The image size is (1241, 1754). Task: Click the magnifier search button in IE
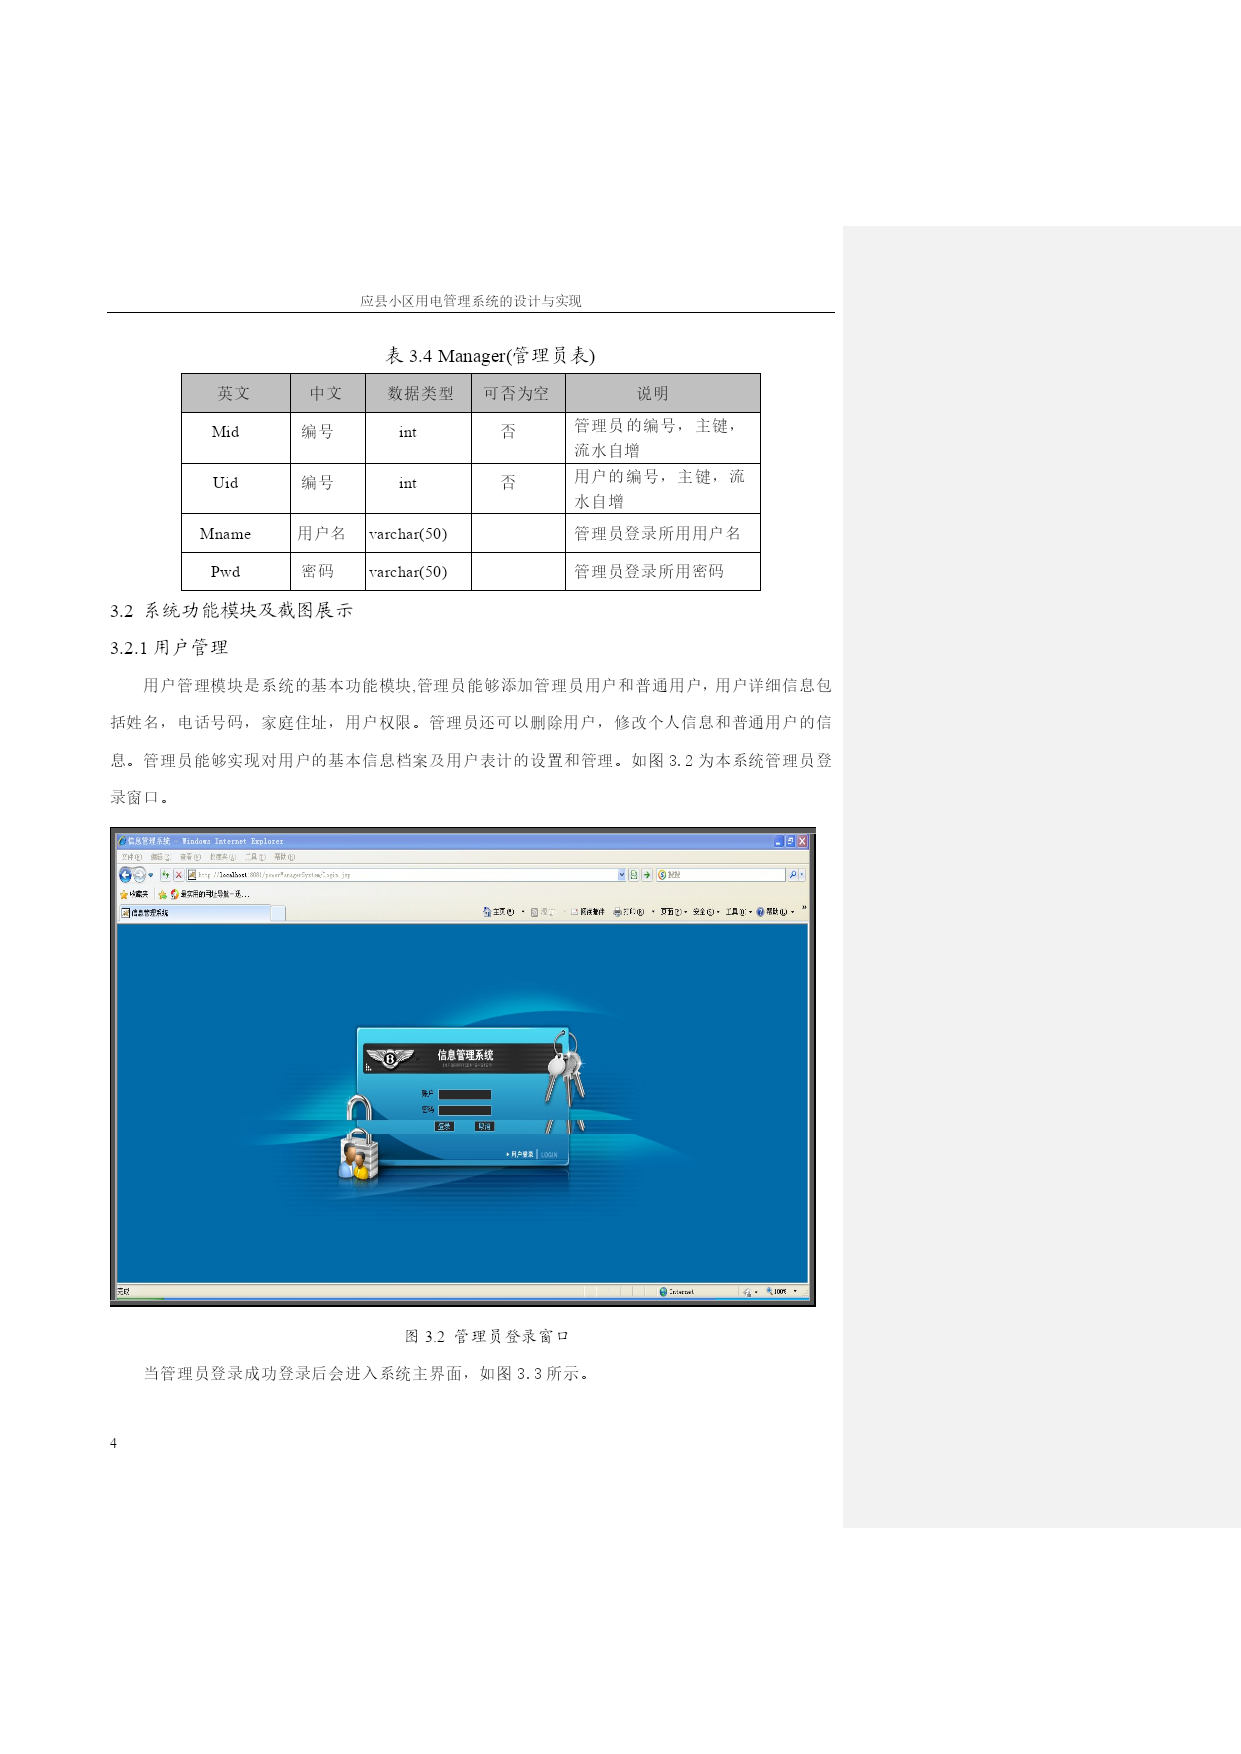click(x=793, y=875)
